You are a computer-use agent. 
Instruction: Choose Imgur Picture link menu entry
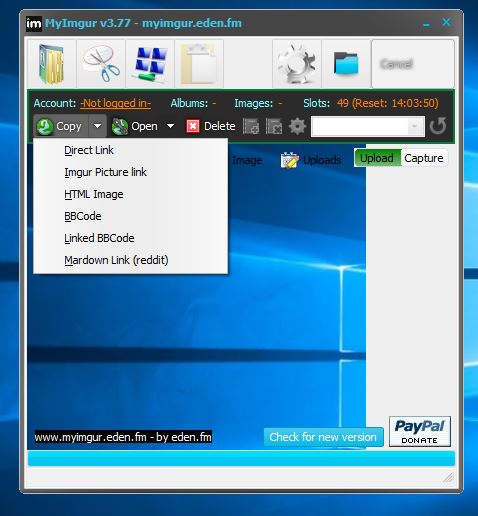(131, 172)
